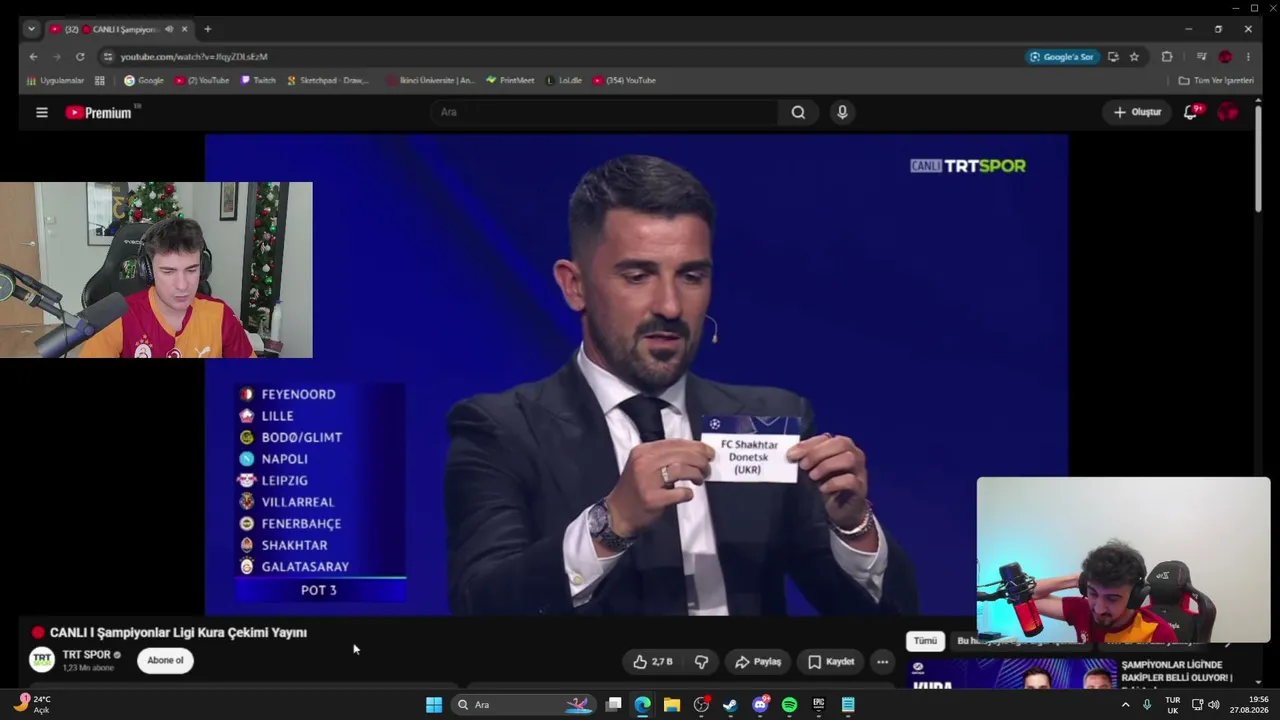Open File Explorer from the taskbar

pos(672,705)
